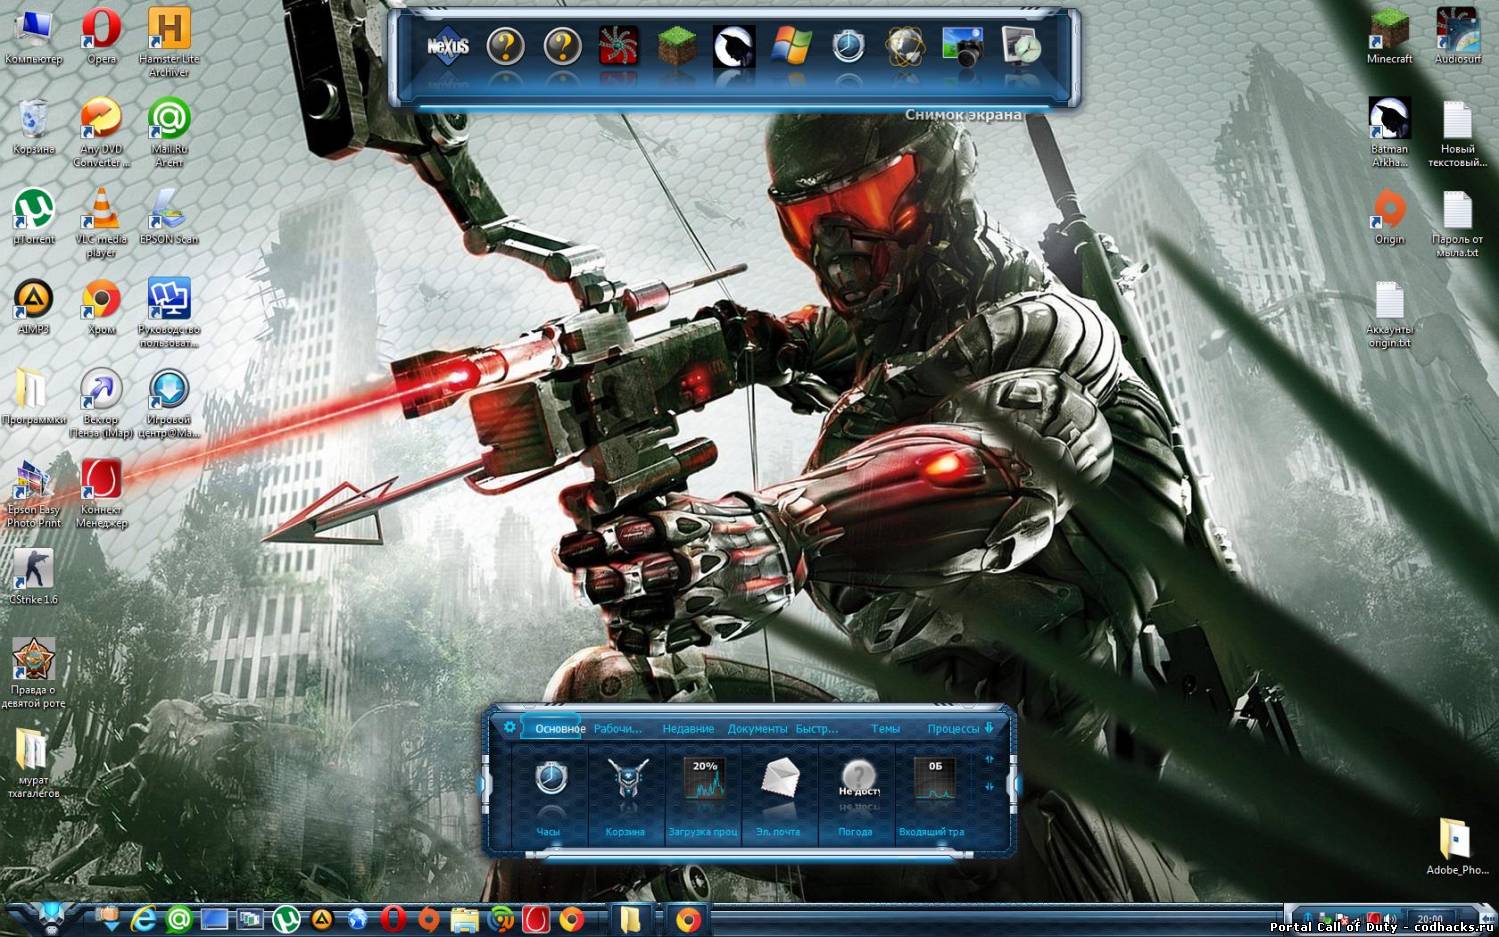Click the red spider-like icon in top dock
This screenshot has width=1499, height=937.
[619, 46]
